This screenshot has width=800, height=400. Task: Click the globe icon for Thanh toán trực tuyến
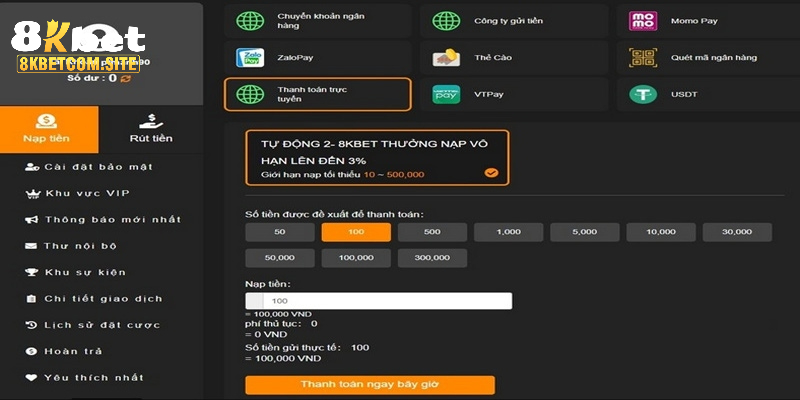[x=250, y=94]
